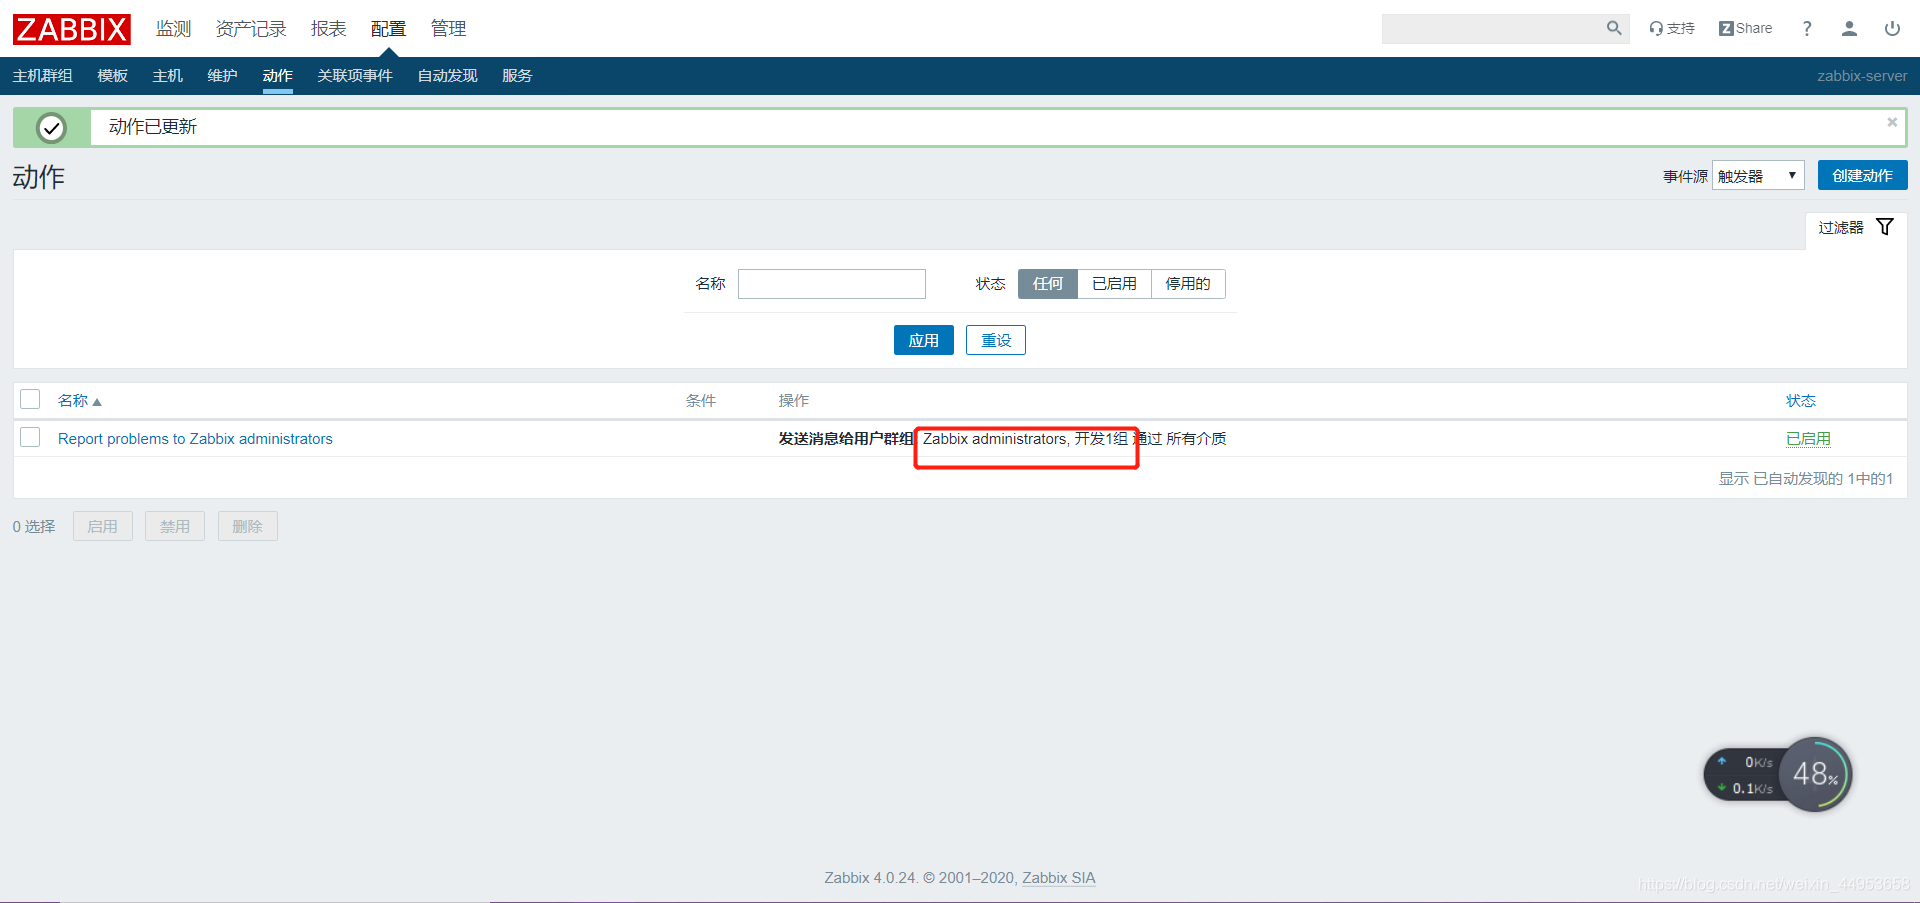Click the Zabbix SIA footer link
The width and height of the screenshot is (1920, 903).
(x=1058, y=878)
